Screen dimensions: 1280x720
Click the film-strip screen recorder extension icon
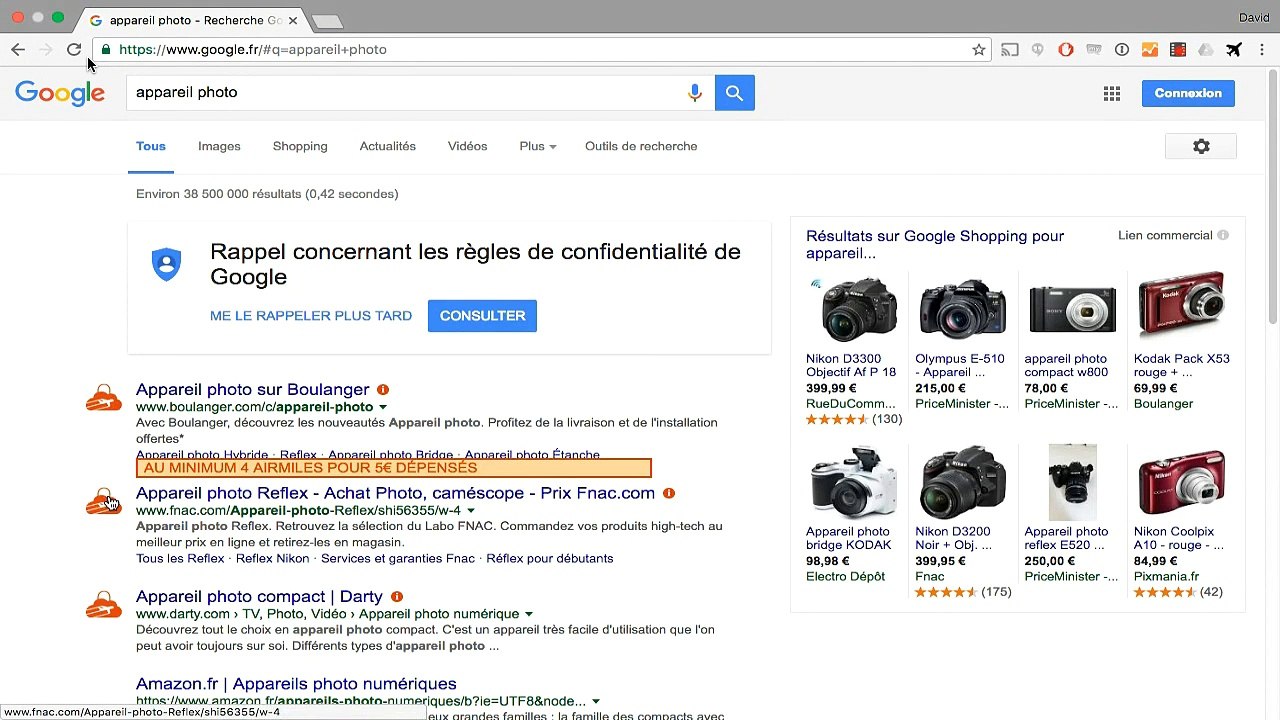(x=1178, y=49)
